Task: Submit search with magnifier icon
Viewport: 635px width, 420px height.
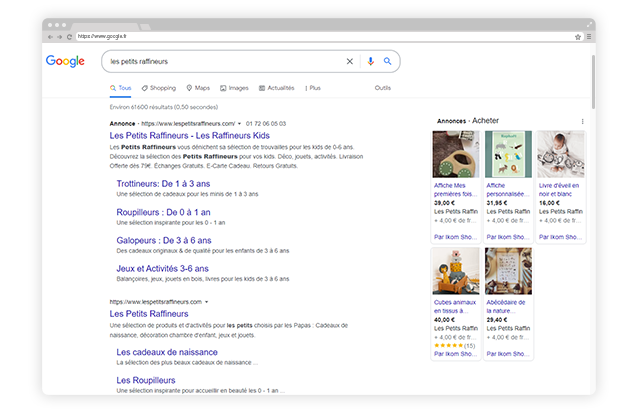Action: pos(388,61)
